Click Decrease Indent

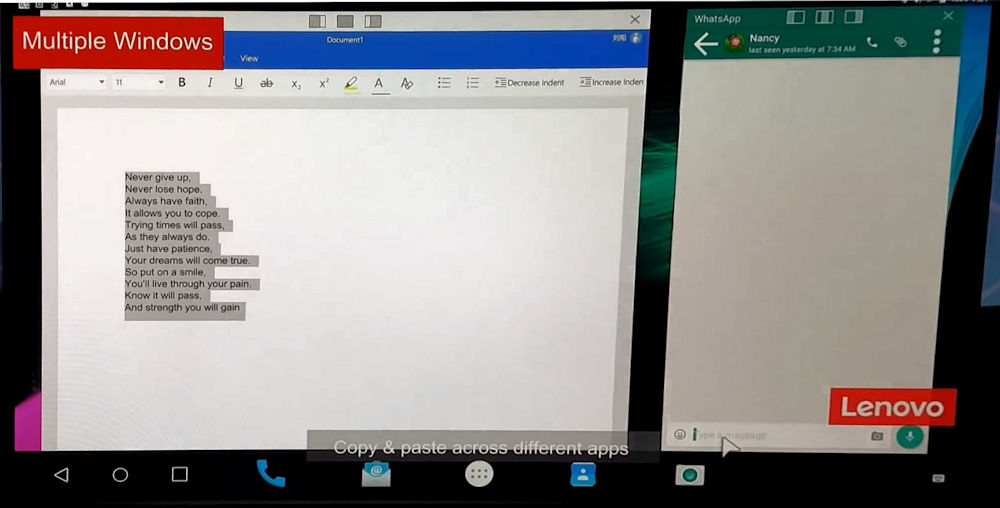(x=530, y=82)
